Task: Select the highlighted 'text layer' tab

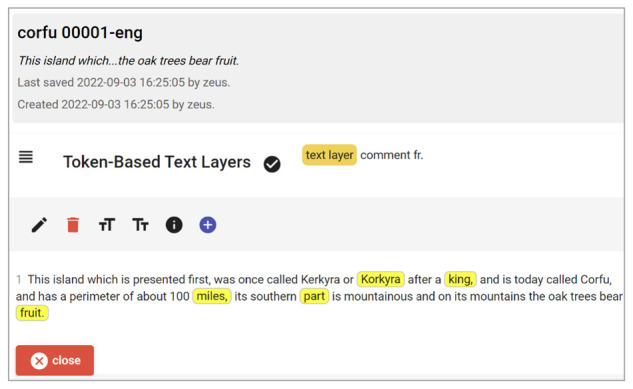Action: 329,155
